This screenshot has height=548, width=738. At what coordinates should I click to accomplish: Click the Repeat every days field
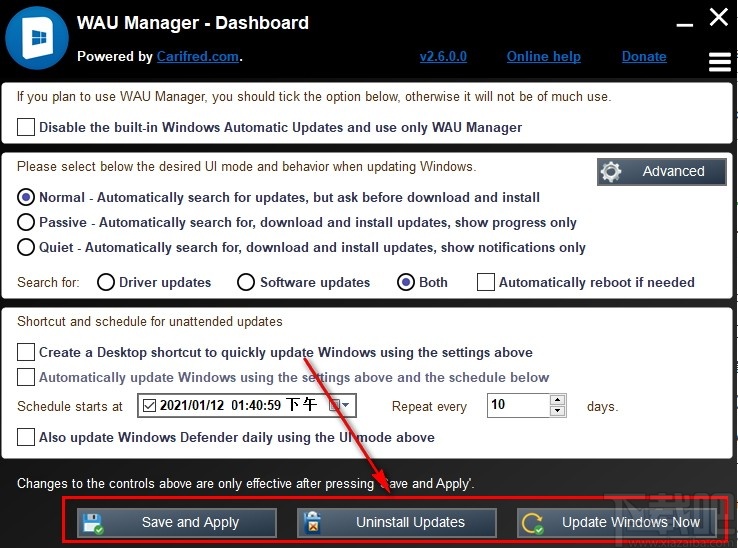[x=518, y=405]
